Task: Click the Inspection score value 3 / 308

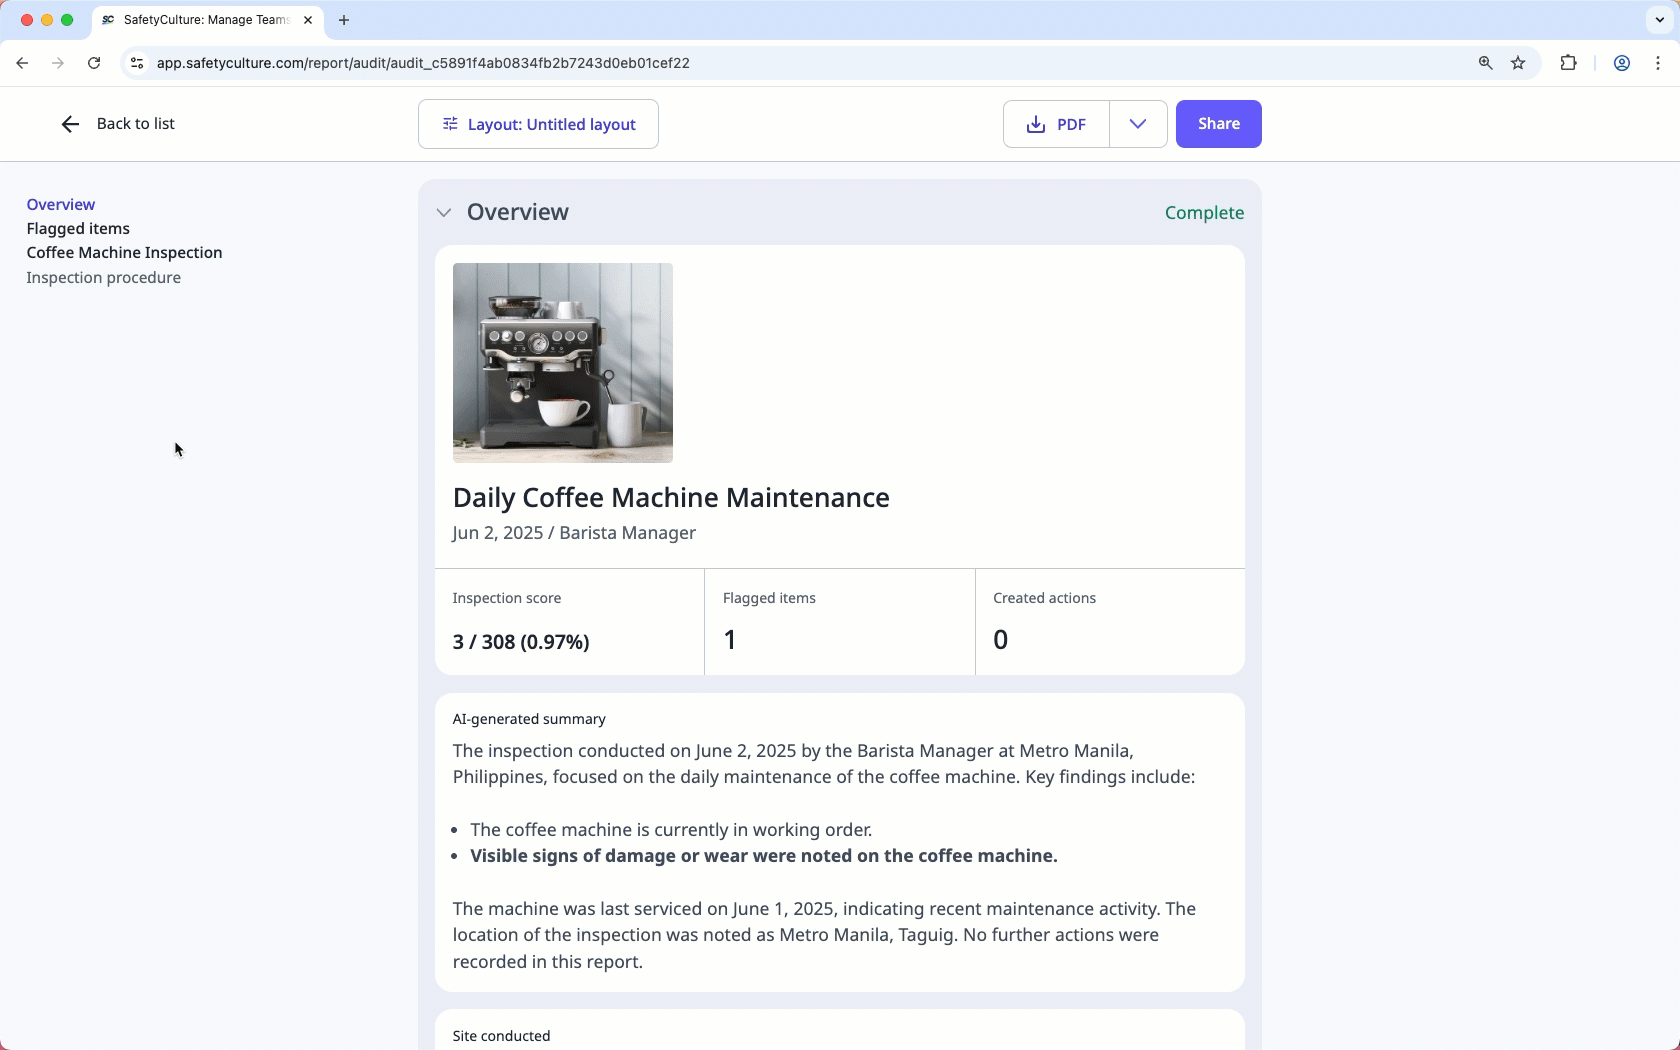Action: (521, 642)
